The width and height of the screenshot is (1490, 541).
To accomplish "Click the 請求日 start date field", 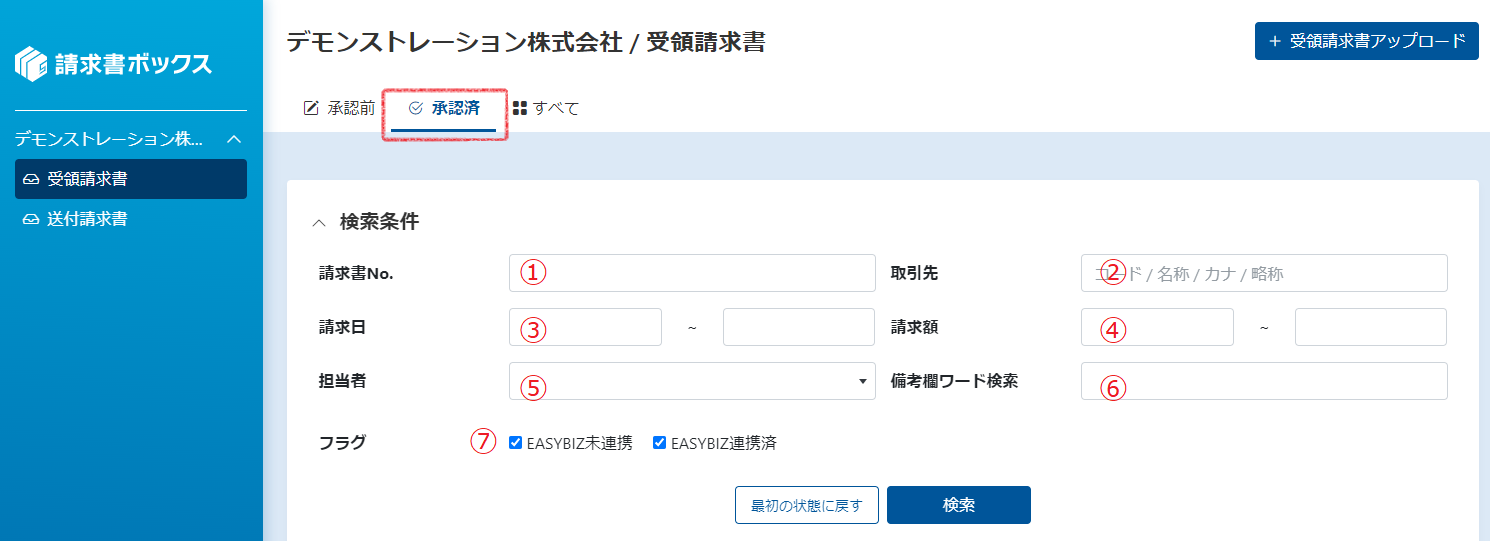I will point(585,327).
